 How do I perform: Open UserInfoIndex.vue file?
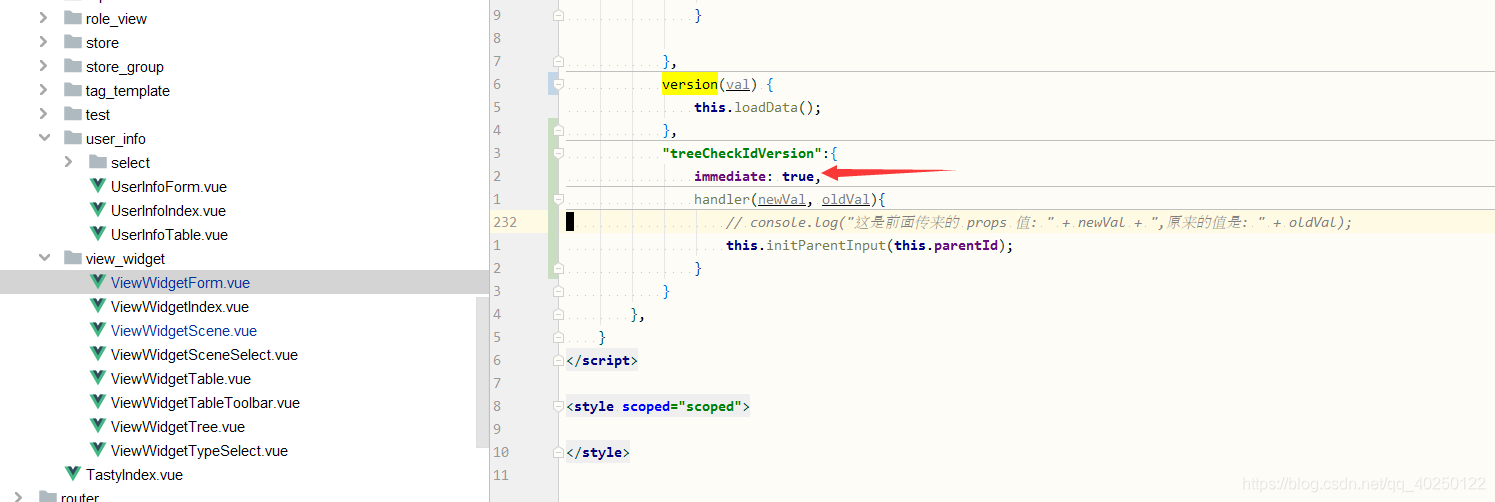(168, 210)
